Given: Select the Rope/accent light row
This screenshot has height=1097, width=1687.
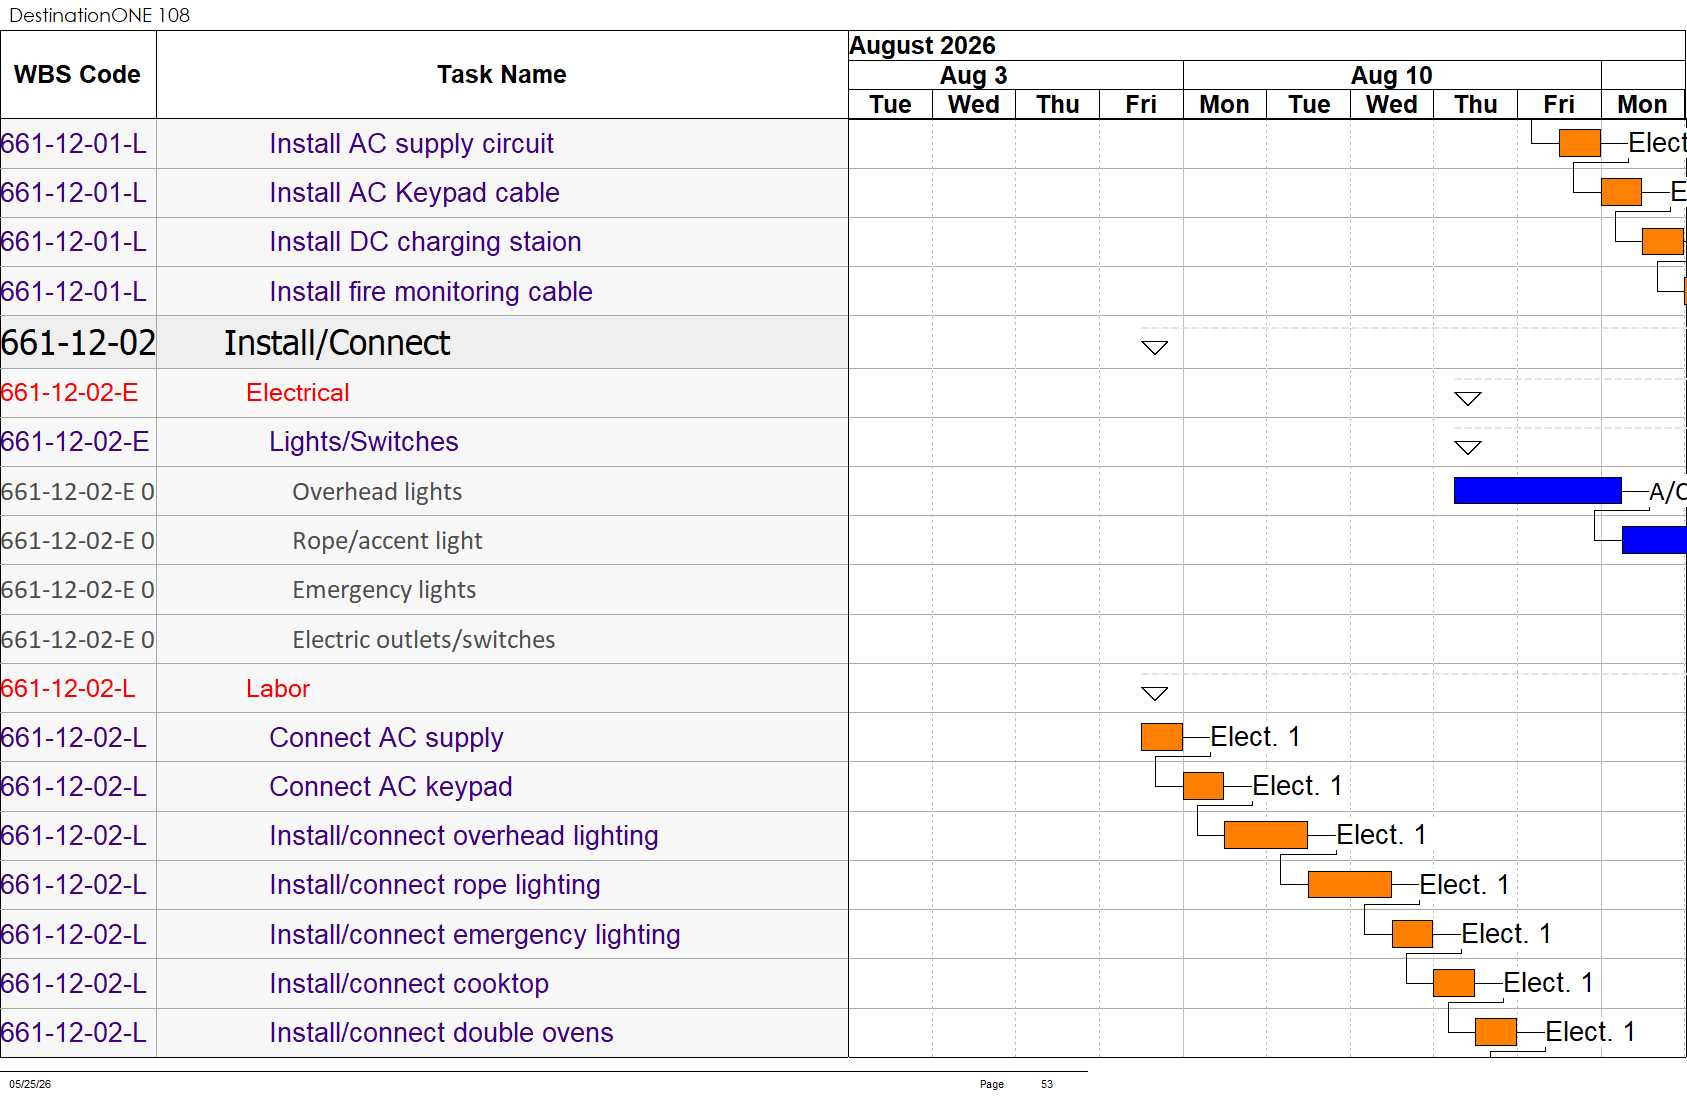Looking at the screenshot, I should [424, 541].
